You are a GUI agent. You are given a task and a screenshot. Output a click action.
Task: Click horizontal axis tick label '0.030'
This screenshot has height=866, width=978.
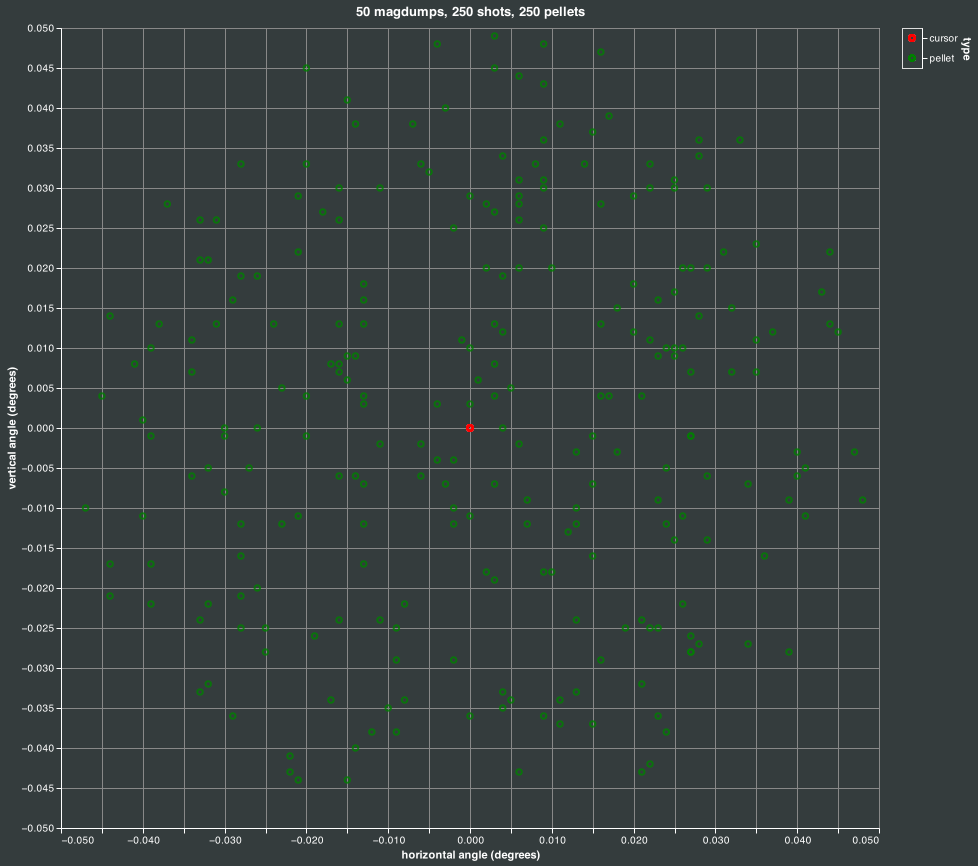(715, 840)
